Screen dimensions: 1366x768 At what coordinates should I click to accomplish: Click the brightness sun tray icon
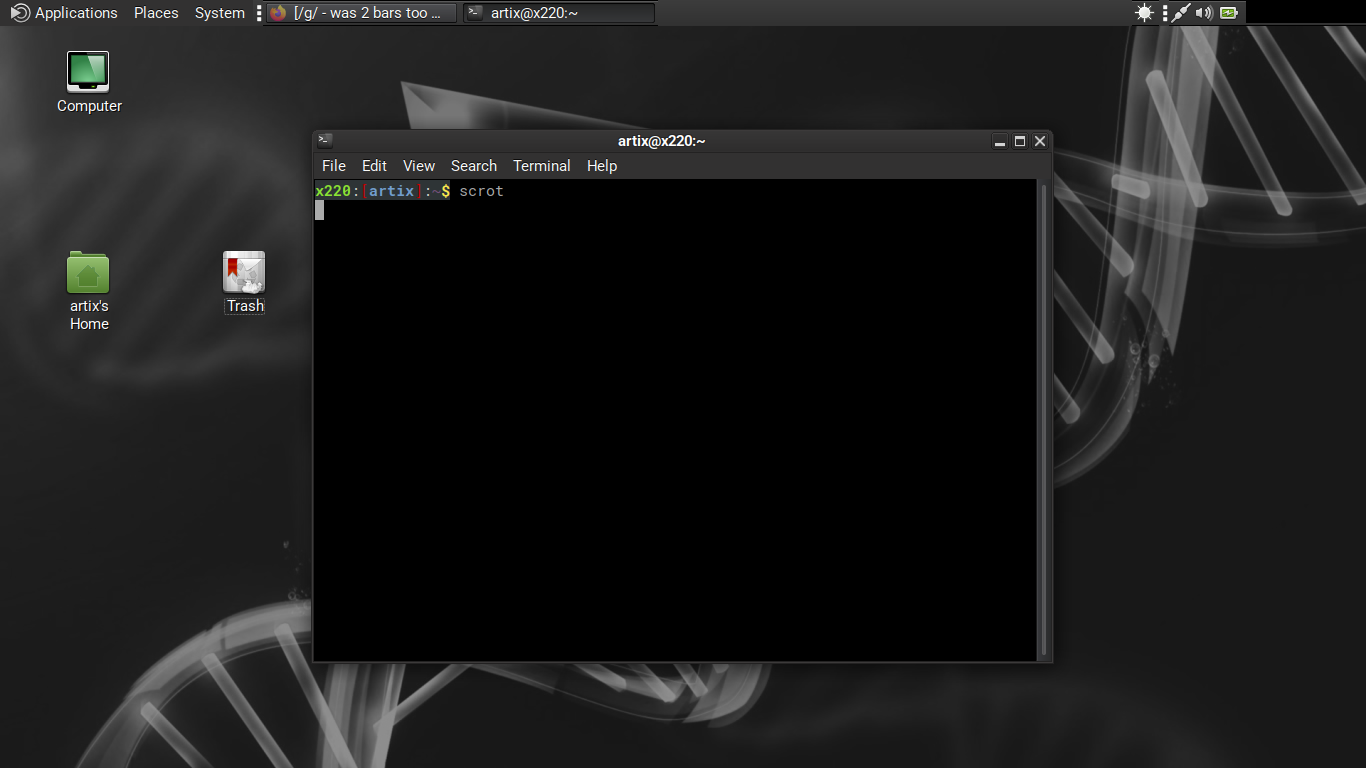click(1145, 13)
